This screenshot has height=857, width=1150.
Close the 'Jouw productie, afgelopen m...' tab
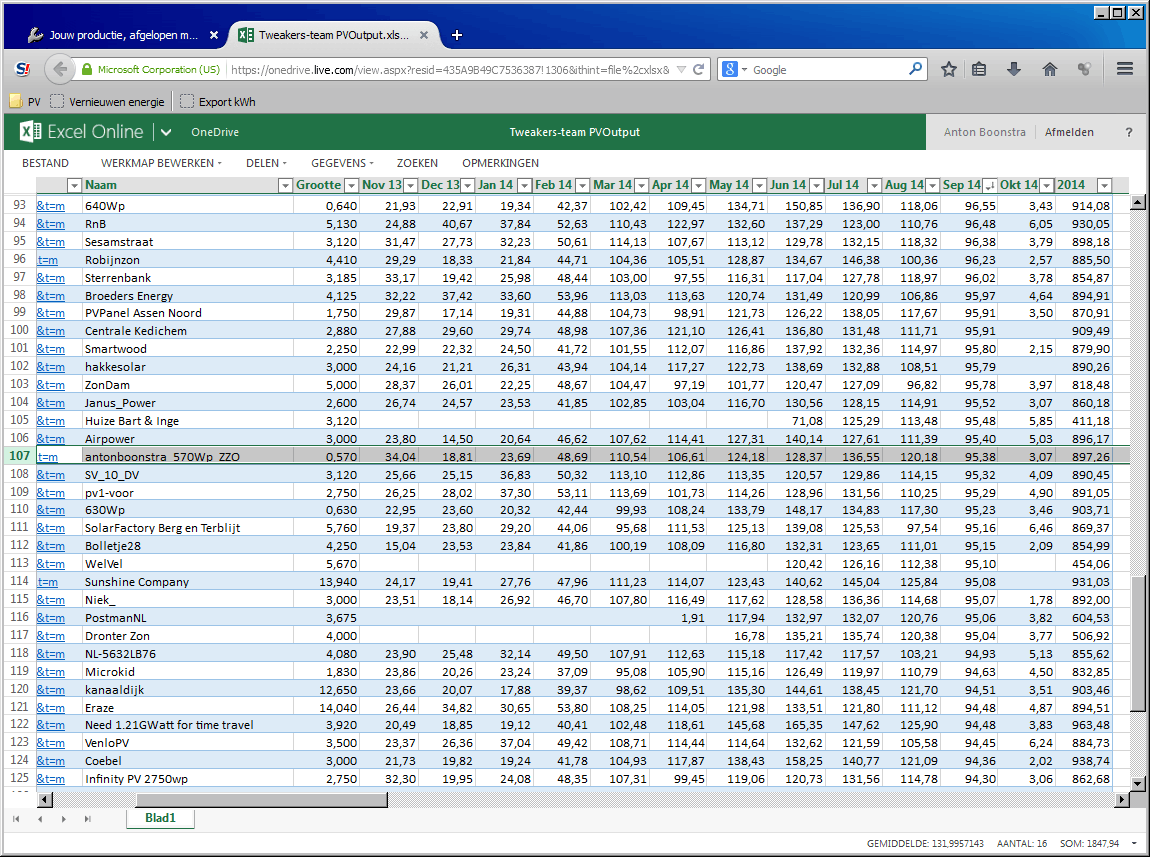(213, 35)
